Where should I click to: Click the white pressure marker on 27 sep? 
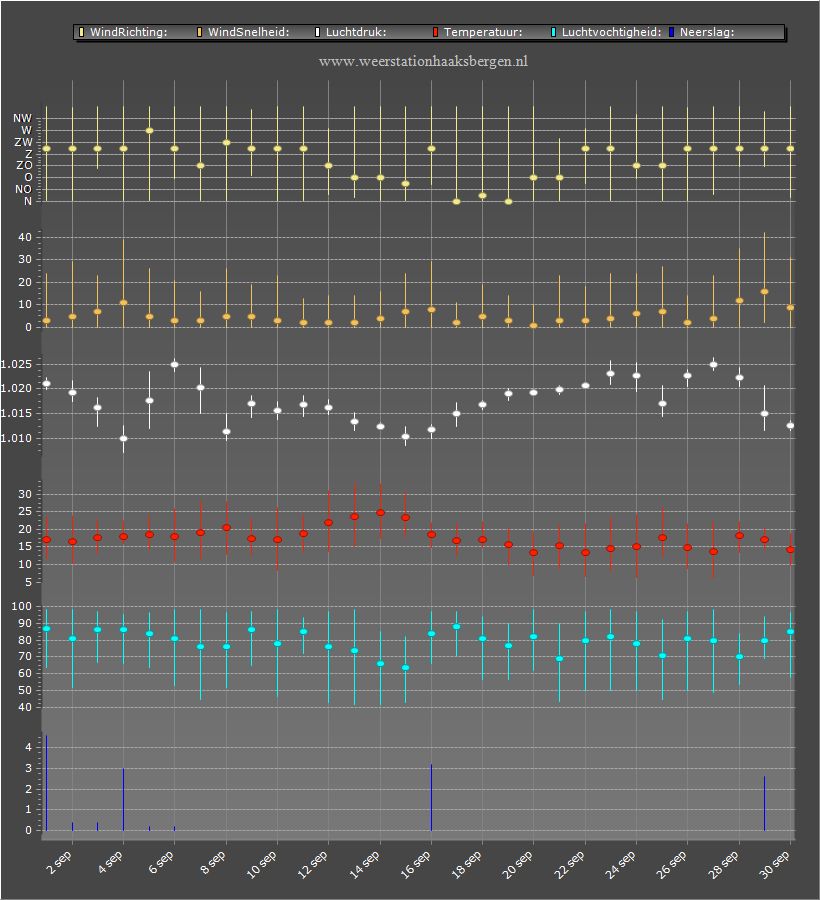(x=713, y=364)
